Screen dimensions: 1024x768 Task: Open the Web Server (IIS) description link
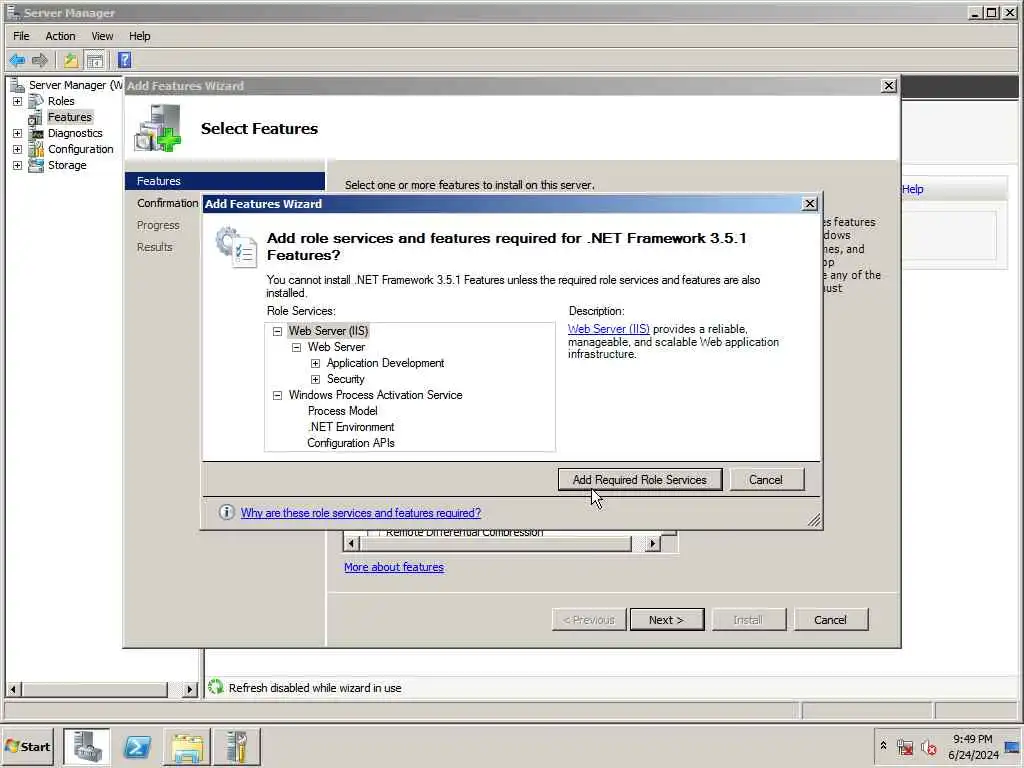(x=609, y=329)
